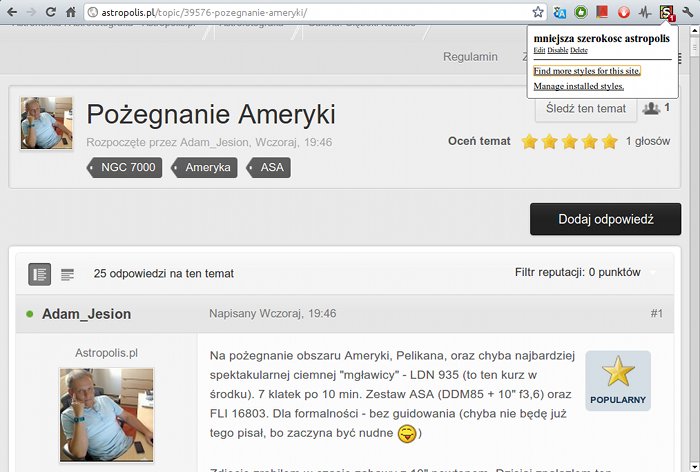Image resolution: width=700 pixels, height=472 pixels.
Task: Open the Regulamin menu item
Action: (x=470, y=57)
